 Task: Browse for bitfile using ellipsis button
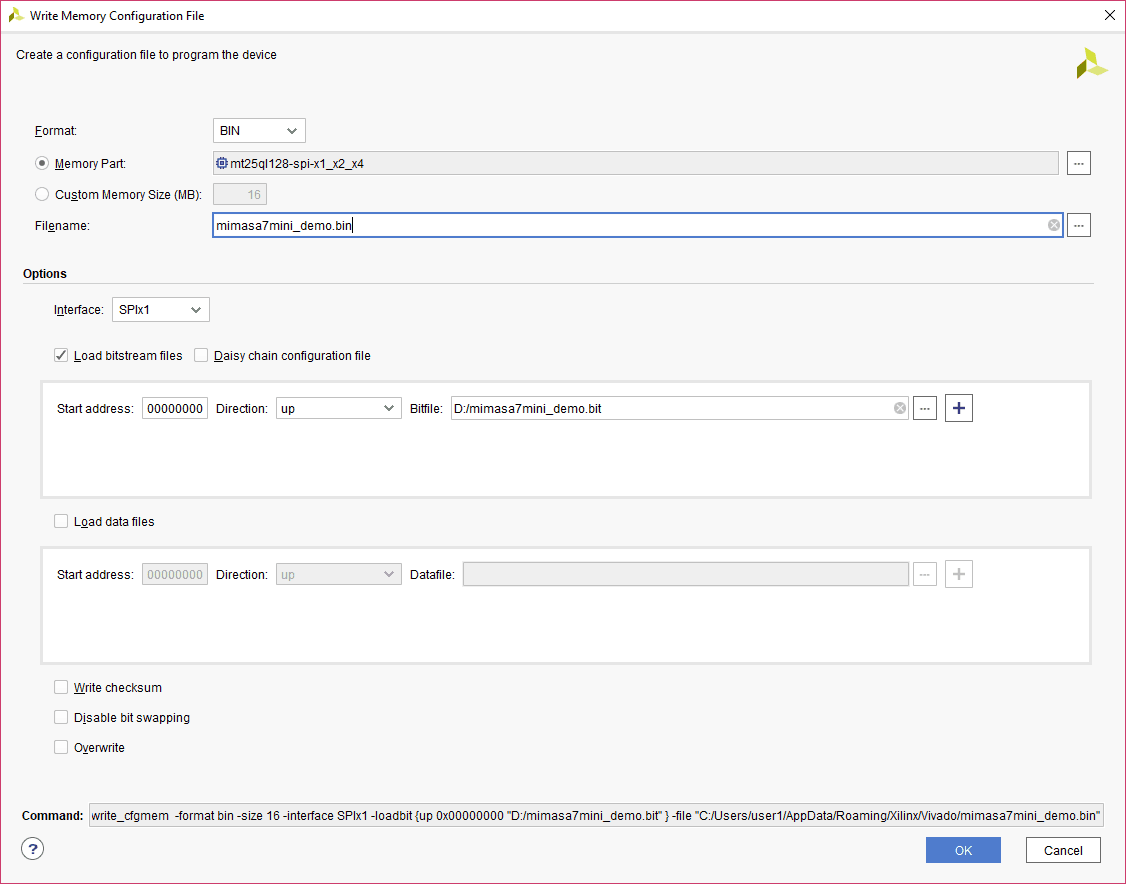click(x=925, y=408)
